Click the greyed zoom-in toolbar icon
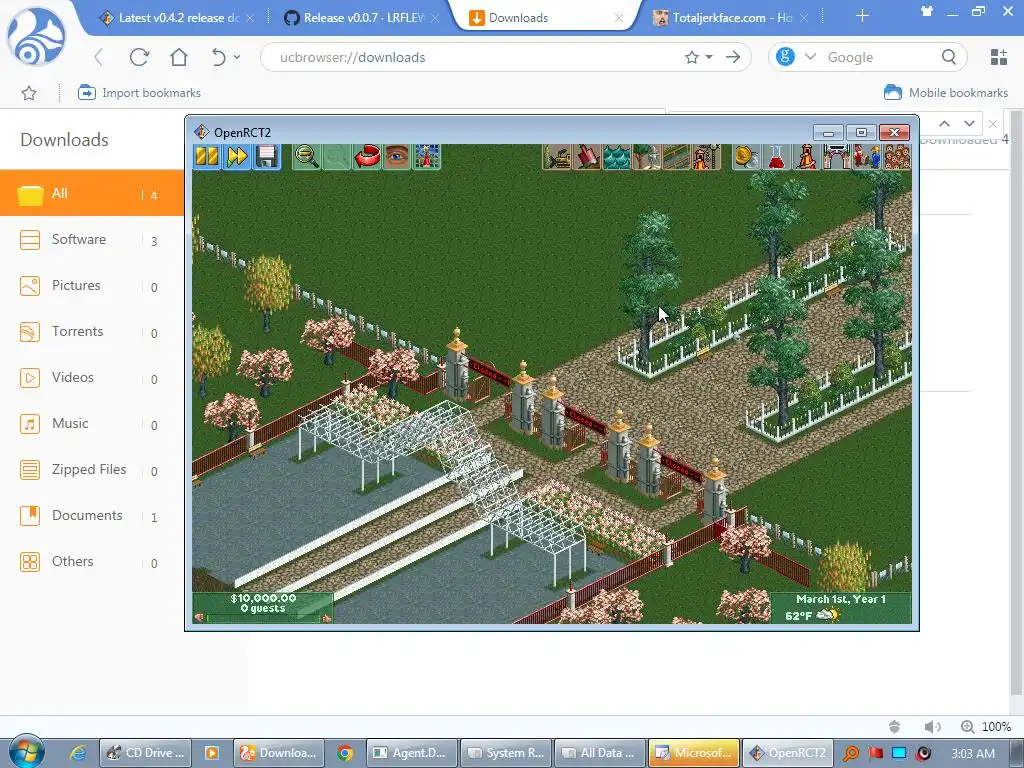This screenshot has height=768, width=1024. point(337,157)
